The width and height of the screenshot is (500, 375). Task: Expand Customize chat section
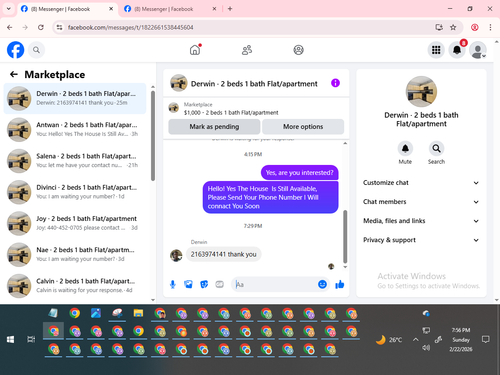click(x=421, y=183)
